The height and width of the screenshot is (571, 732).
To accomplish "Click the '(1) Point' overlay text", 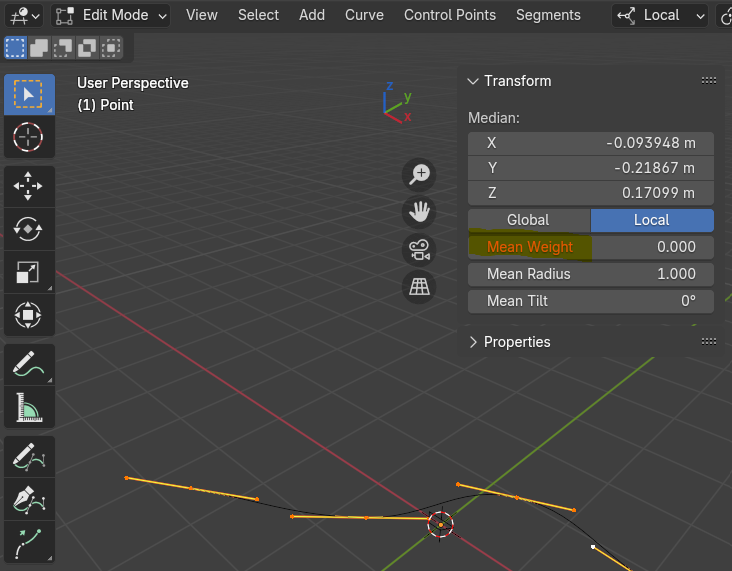I will pos(106,105).
